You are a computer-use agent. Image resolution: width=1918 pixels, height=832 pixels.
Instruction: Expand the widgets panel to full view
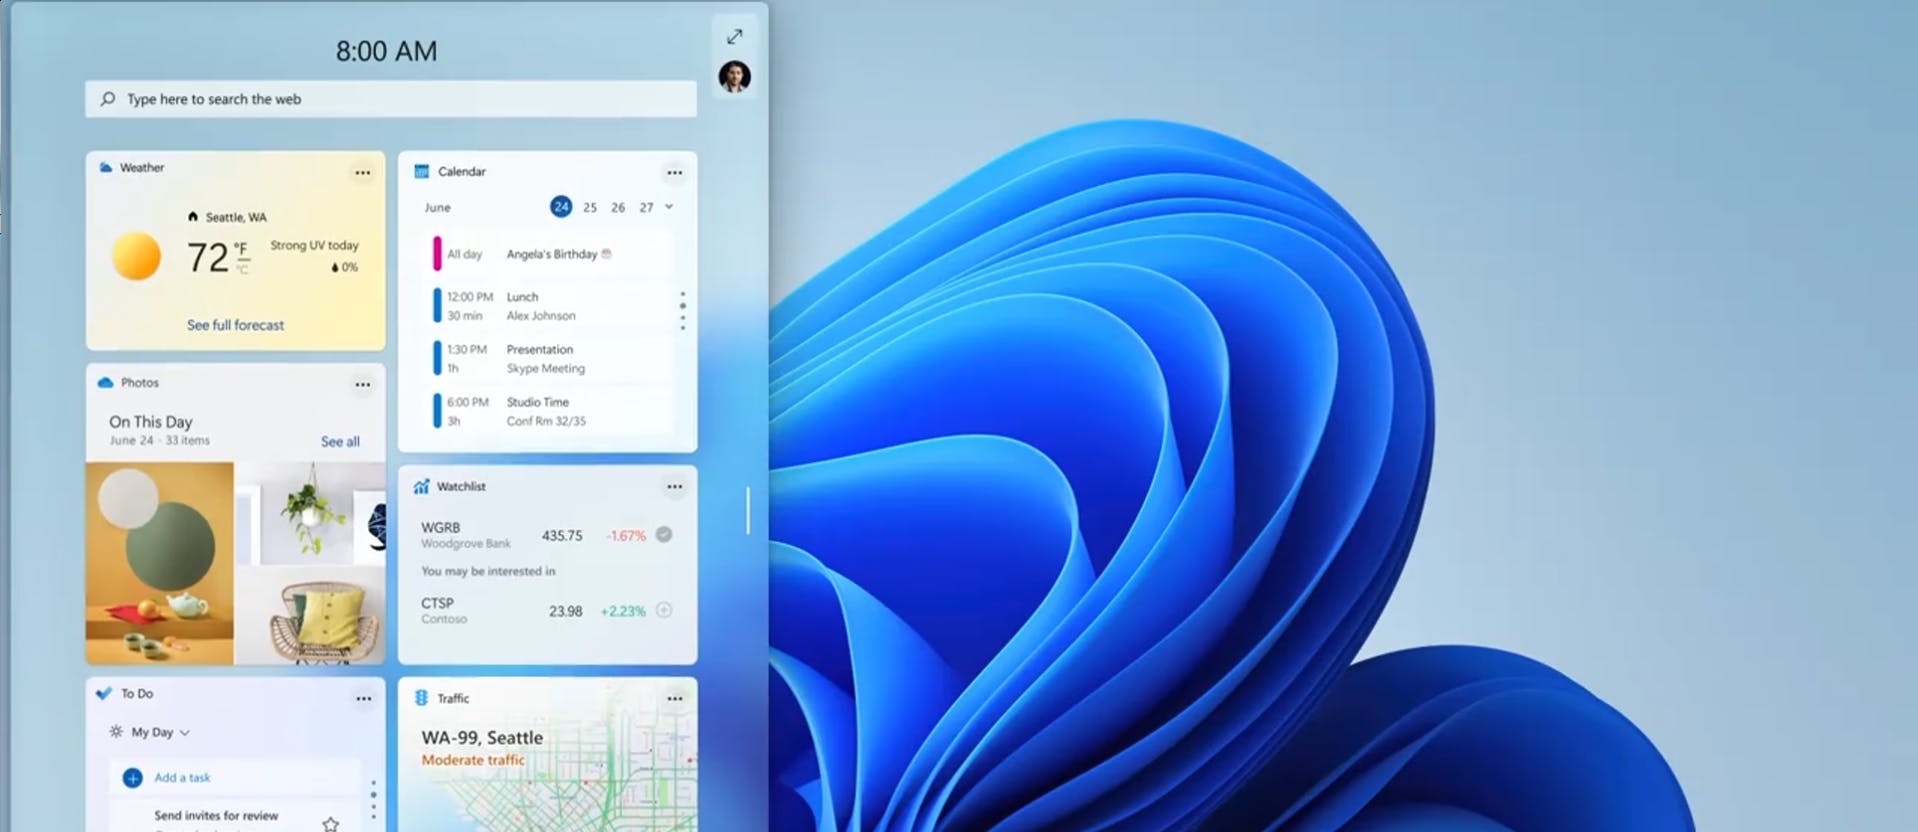click(x=734, y=37)
